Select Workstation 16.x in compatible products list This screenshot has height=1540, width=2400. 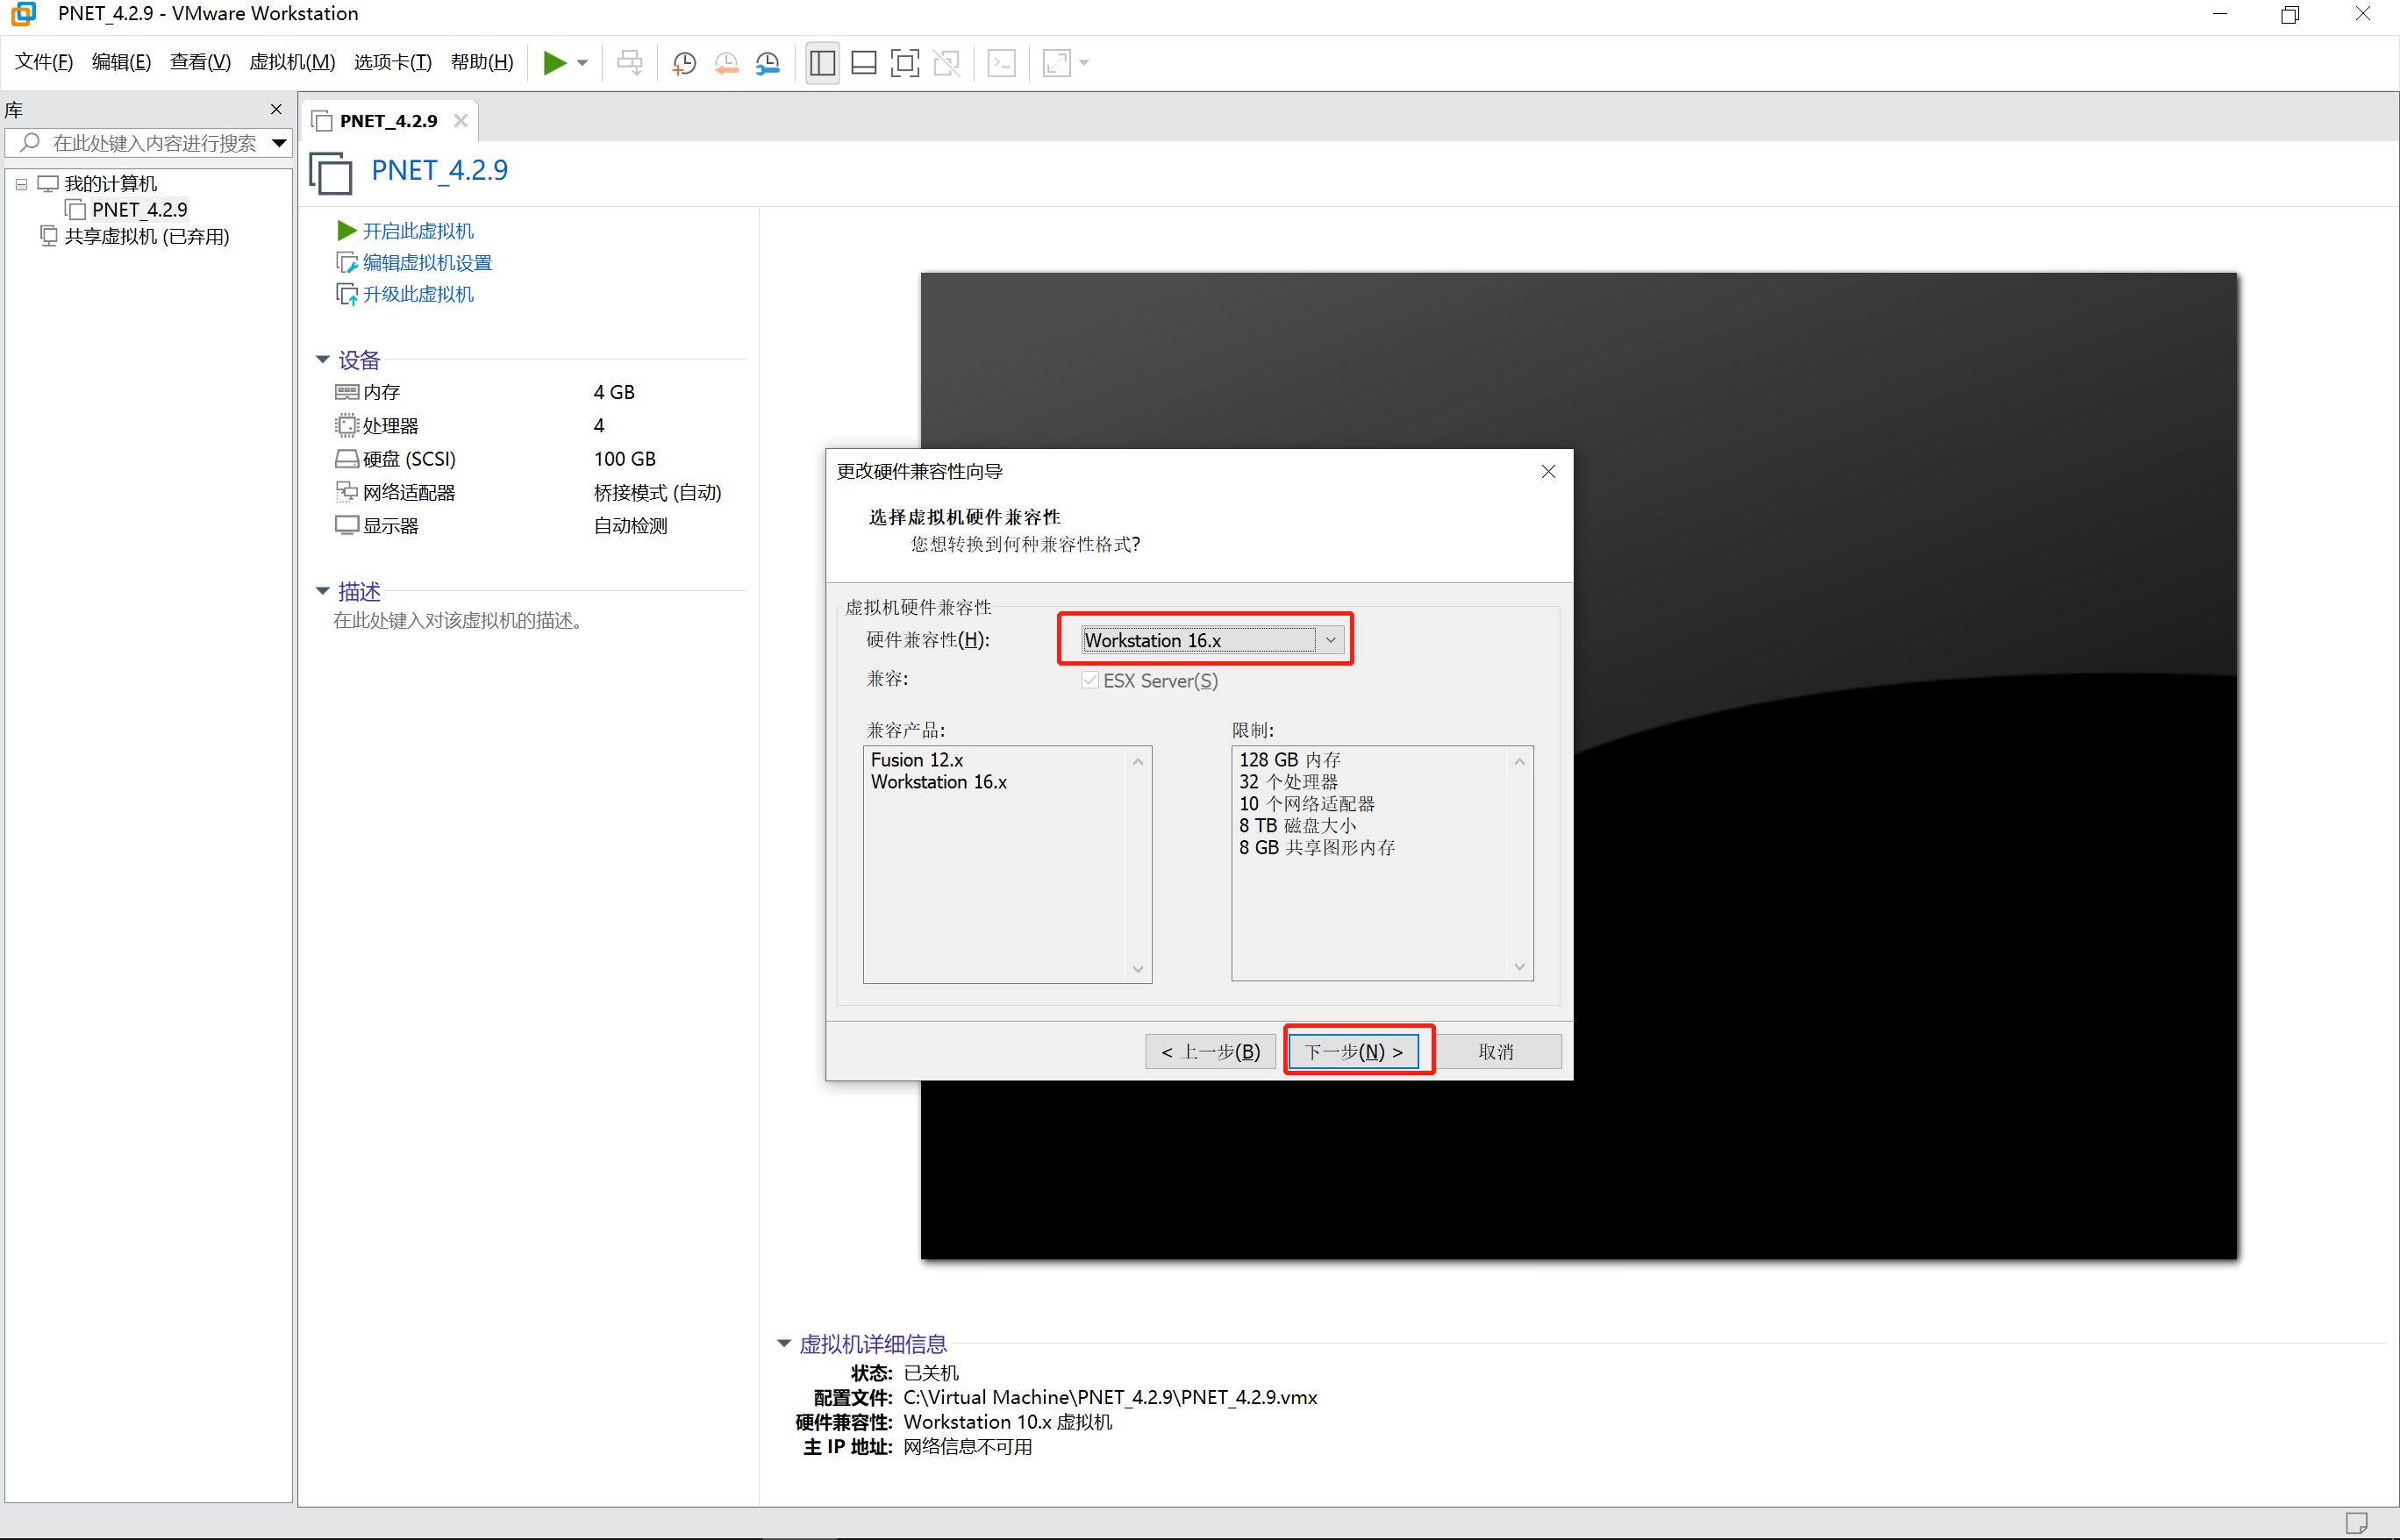[x=939, y=782]
